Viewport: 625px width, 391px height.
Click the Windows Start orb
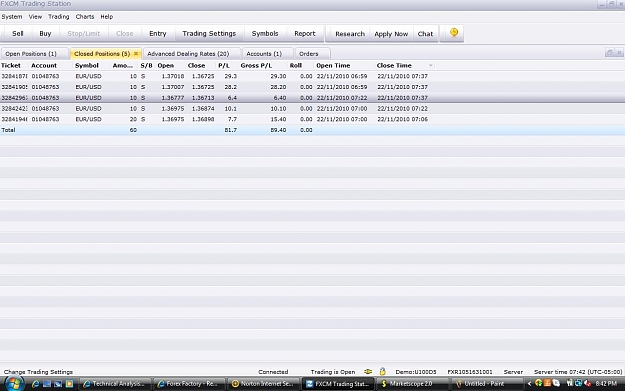[x=14, y=384]
